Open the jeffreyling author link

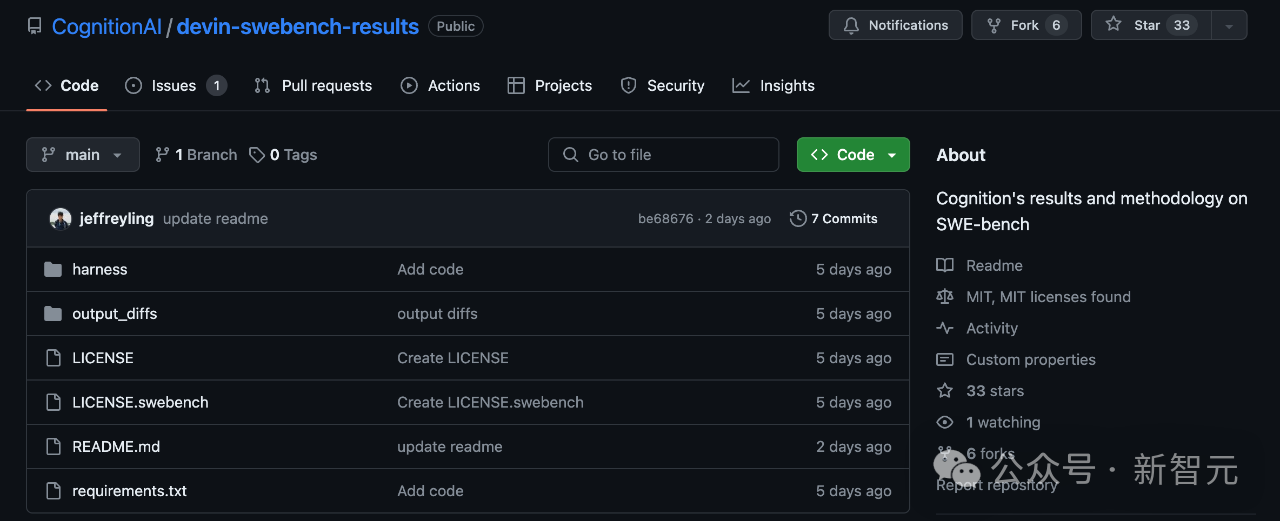coord(117,219)
